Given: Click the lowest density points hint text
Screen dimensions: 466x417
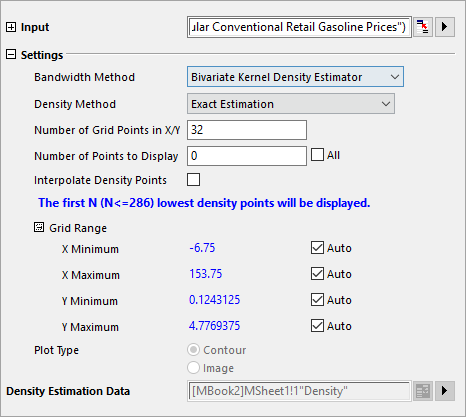Looking at the screenshot, I should (x=204, y=203).
